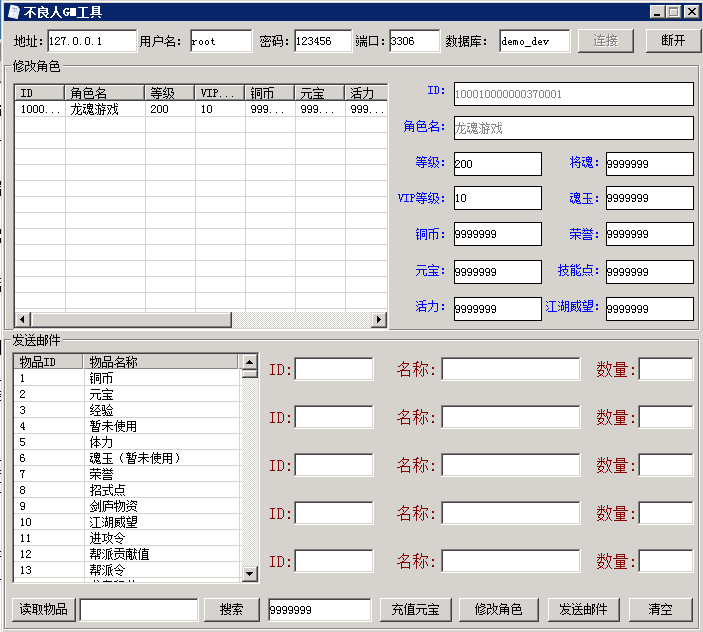Viewport: 703px width, 632px height.
Task: Click the 等级 level input field
Action: 496,163
